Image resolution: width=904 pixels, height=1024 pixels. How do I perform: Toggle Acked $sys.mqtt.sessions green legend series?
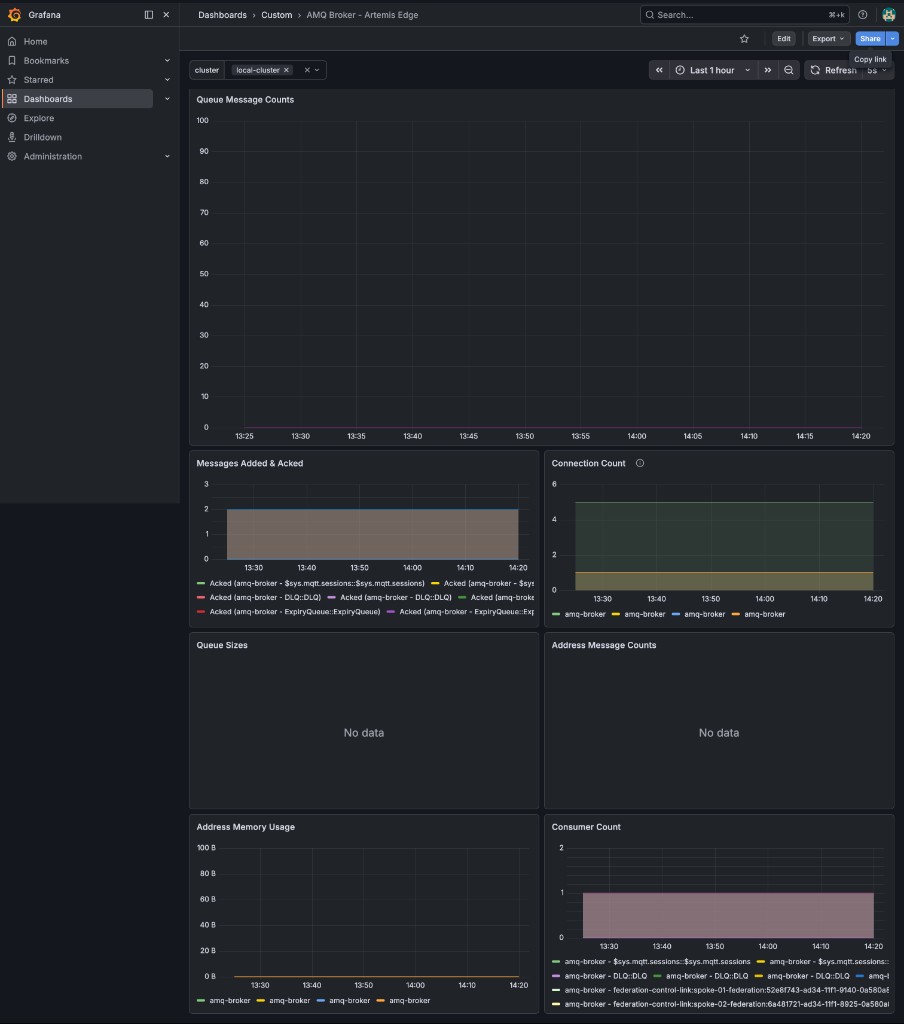pyautogui.click(x=317, y=583)
